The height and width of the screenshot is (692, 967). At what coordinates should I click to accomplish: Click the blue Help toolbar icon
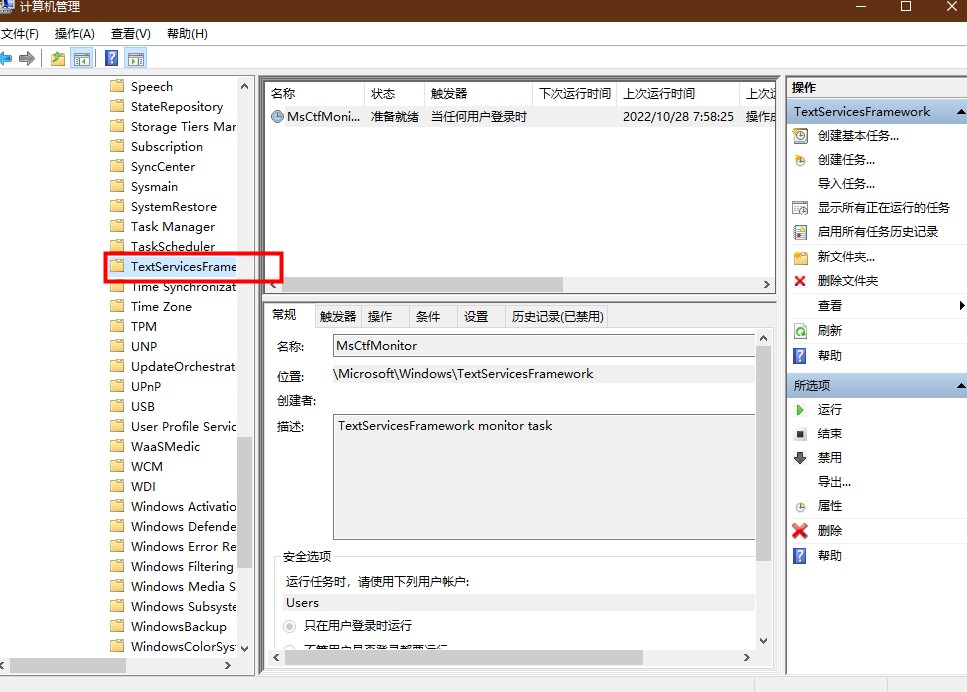pyautogui.click(x=112, y=59)
